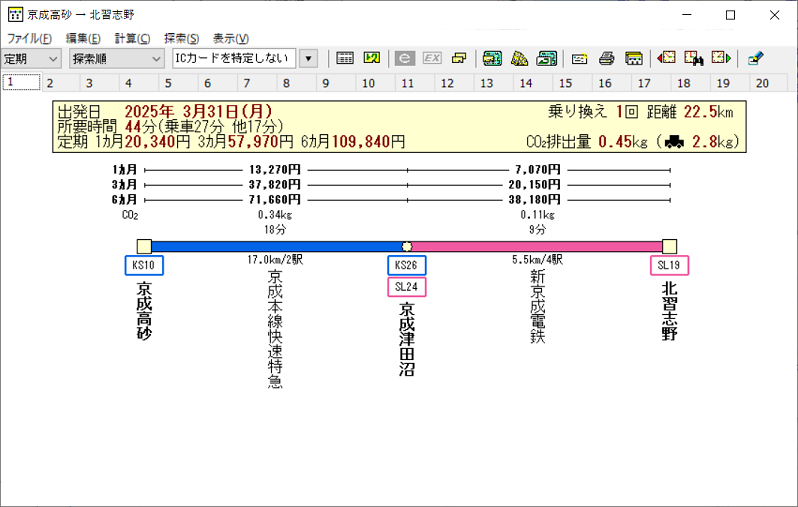Select route tab 10
The width and height of the screenshot is (798, 507).
tap(375, 83)
